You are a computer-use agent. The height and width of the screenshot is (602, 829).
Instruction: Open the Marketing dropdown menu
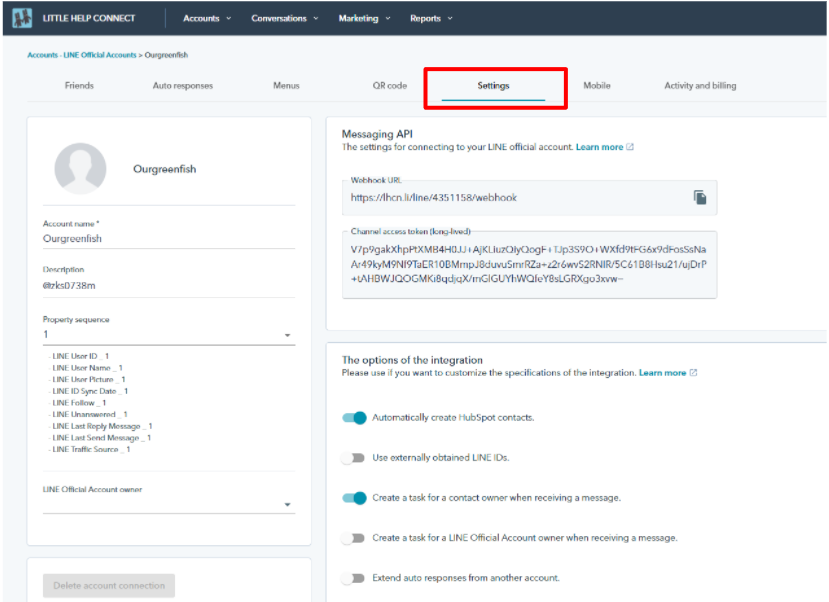click(364, 18)
